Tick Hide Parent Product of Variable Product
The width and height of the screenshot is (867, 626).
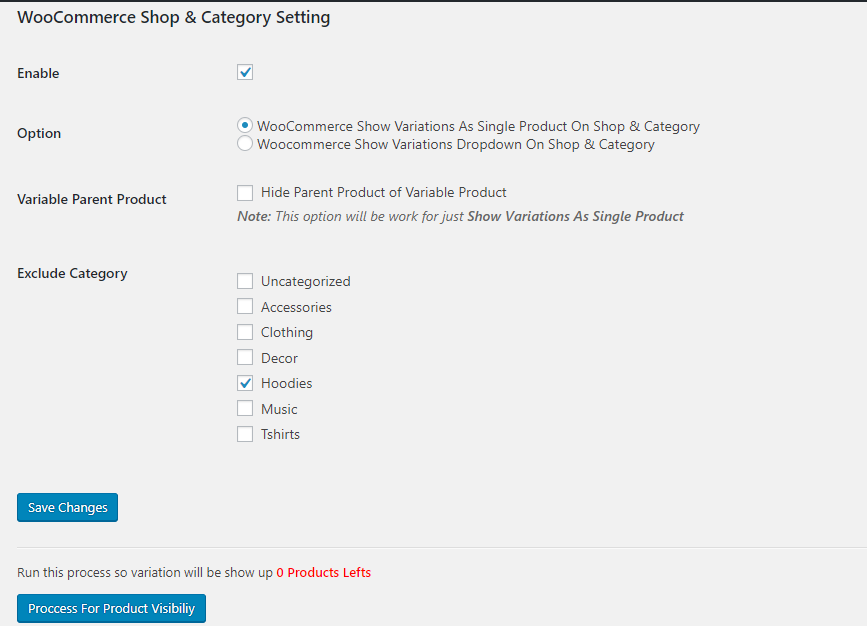point(245,192)
